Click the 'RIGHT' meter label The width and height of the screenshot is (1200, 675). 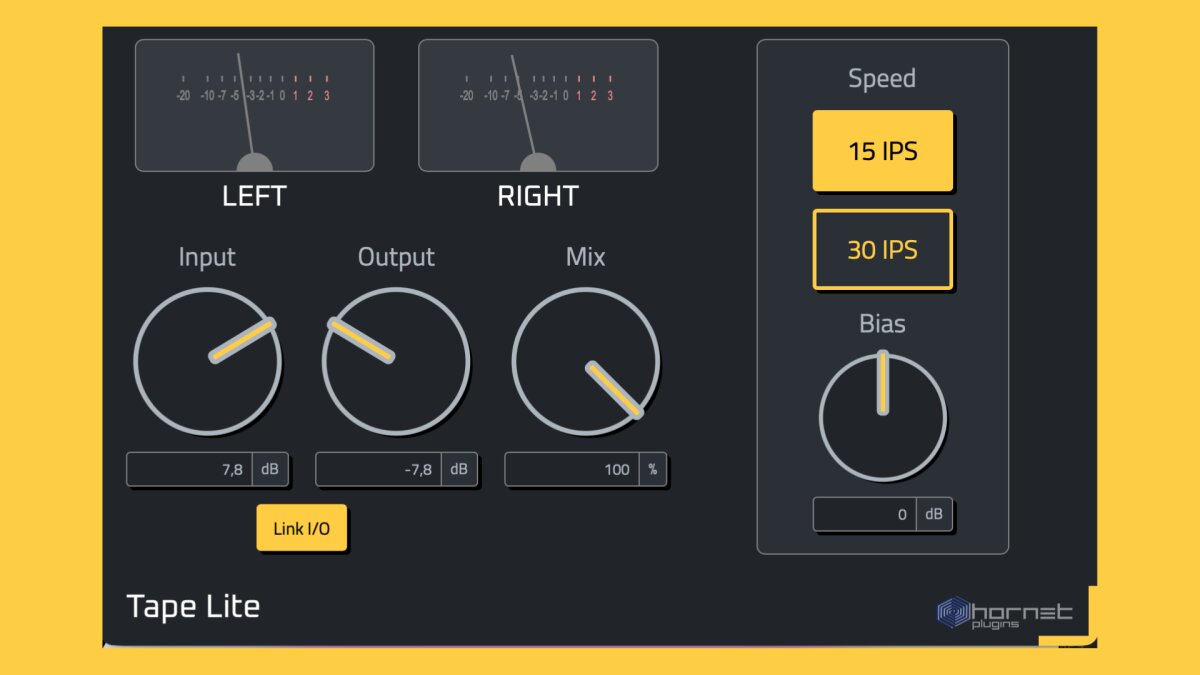pos(538,196)
